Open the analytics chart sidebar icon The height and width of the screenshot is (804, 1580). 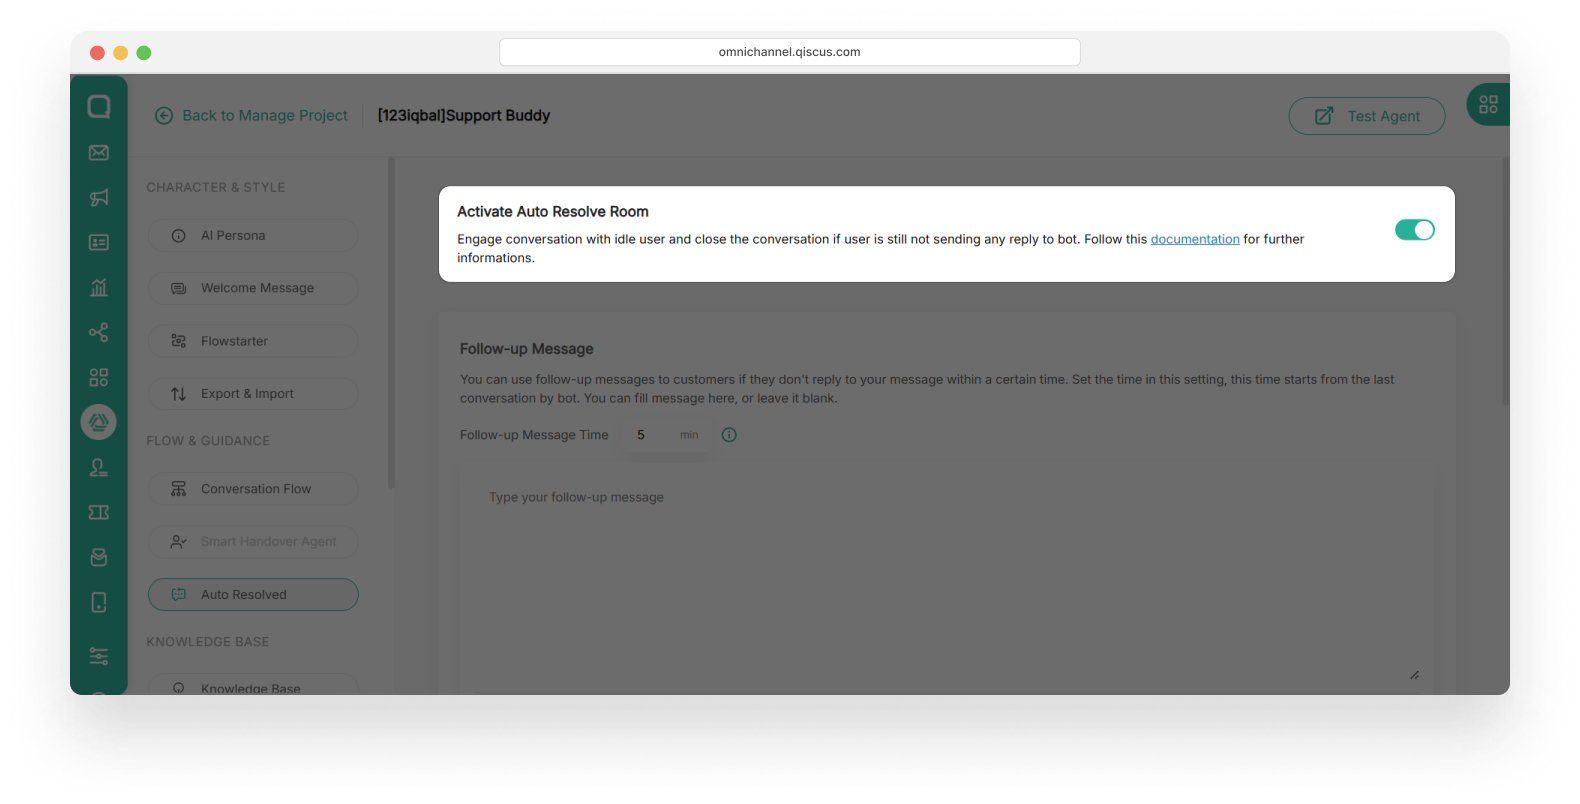pyautogui.click(x=99, y=288)
